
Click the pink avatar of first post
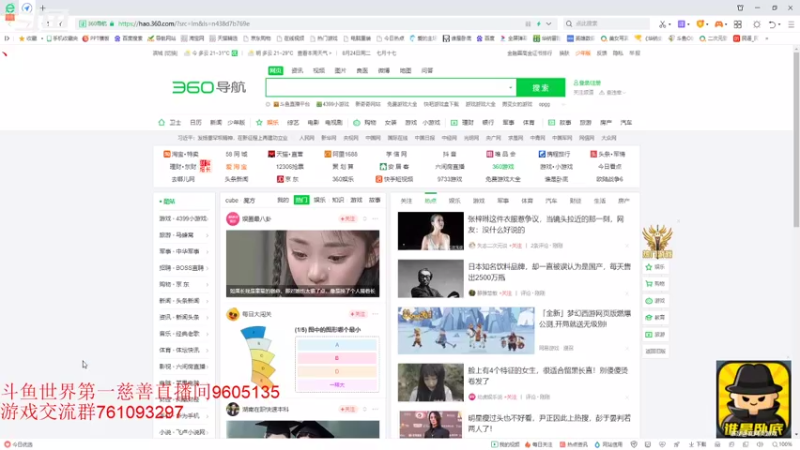click(x=233, y=219)
